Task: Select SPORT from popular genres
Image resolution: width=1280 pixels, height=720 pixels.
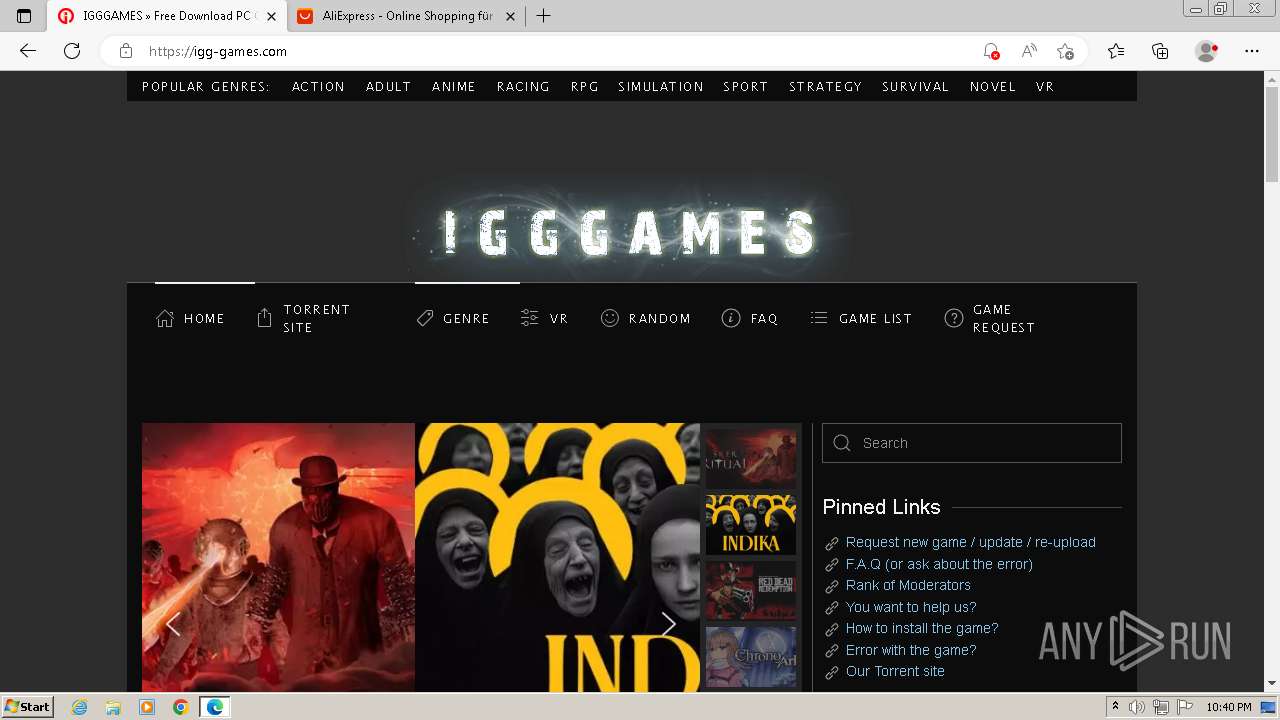Action: (x=745, y=87)
